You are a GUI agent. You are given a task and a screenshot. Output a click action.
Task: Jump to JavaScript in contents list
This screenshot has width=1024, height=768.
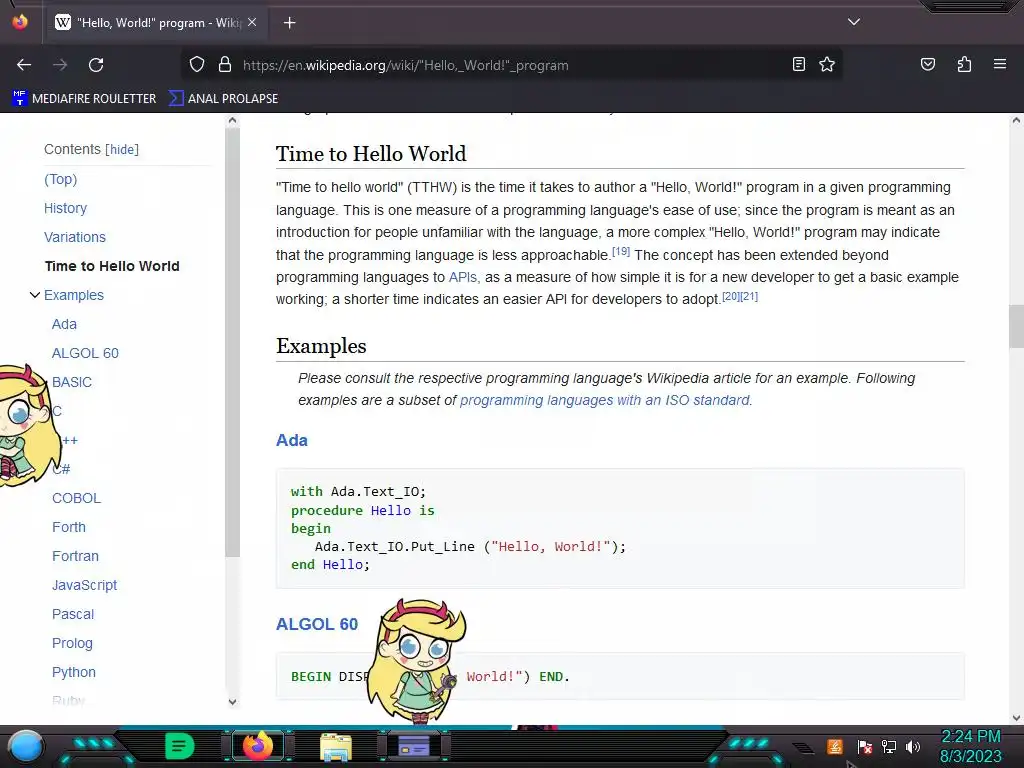(84, 585)
